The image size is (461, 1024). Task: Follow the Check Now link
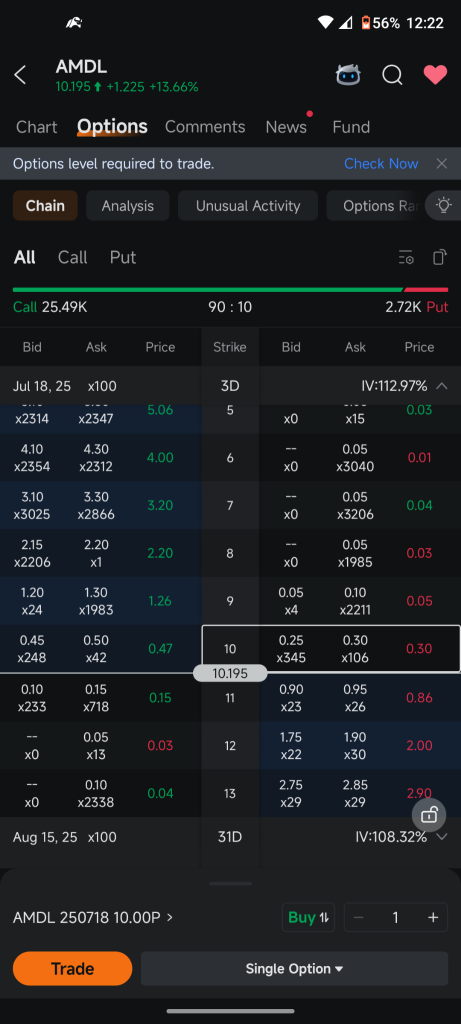(381, 164)
